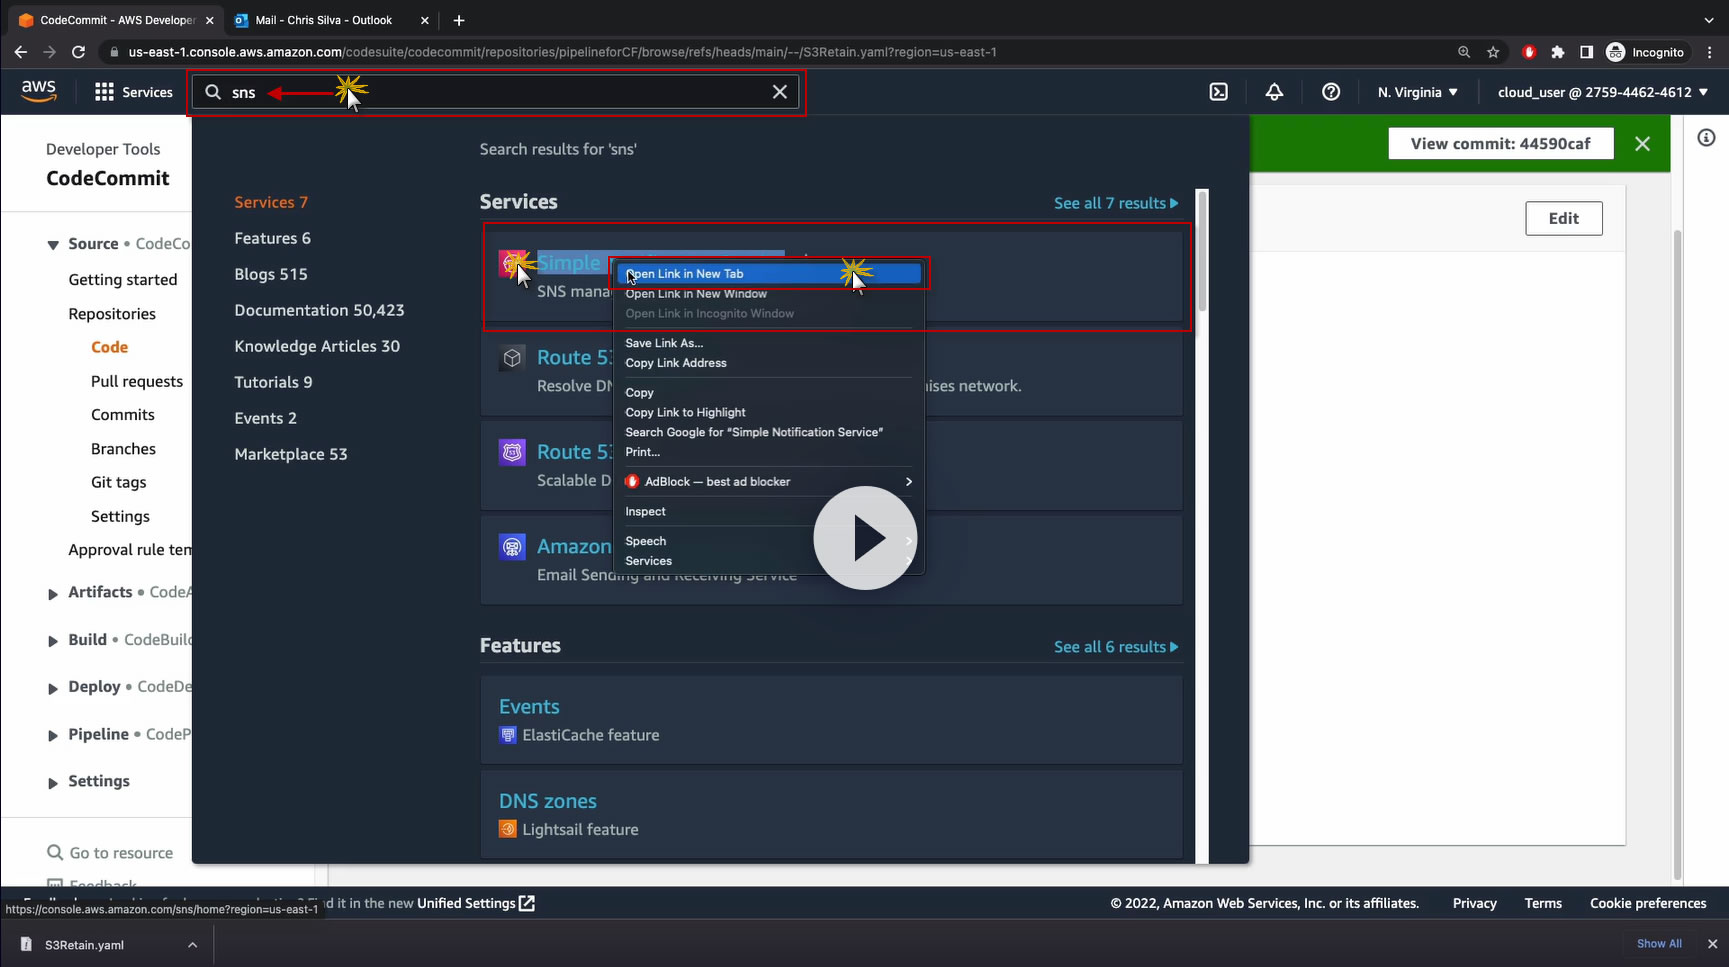This screenshot has width=1729, height=967.
Task: Open the Chrome three-dot menu
Action: [1710, 52]
